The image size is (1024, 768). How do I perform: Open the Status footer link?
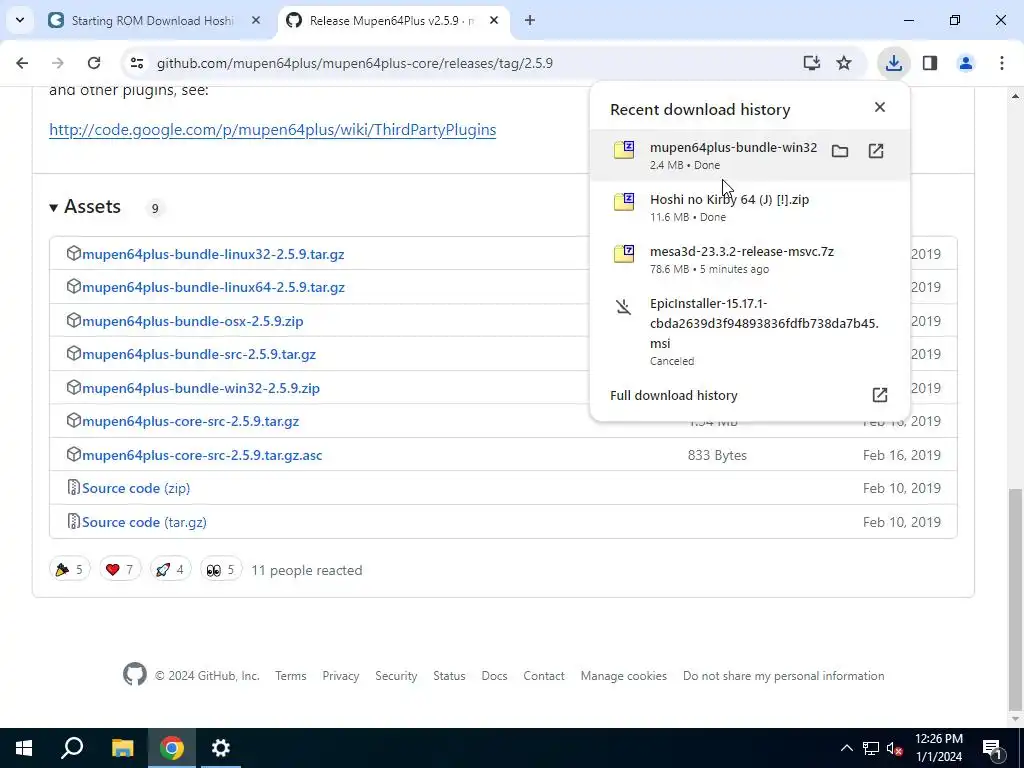[x=449, y=676]
